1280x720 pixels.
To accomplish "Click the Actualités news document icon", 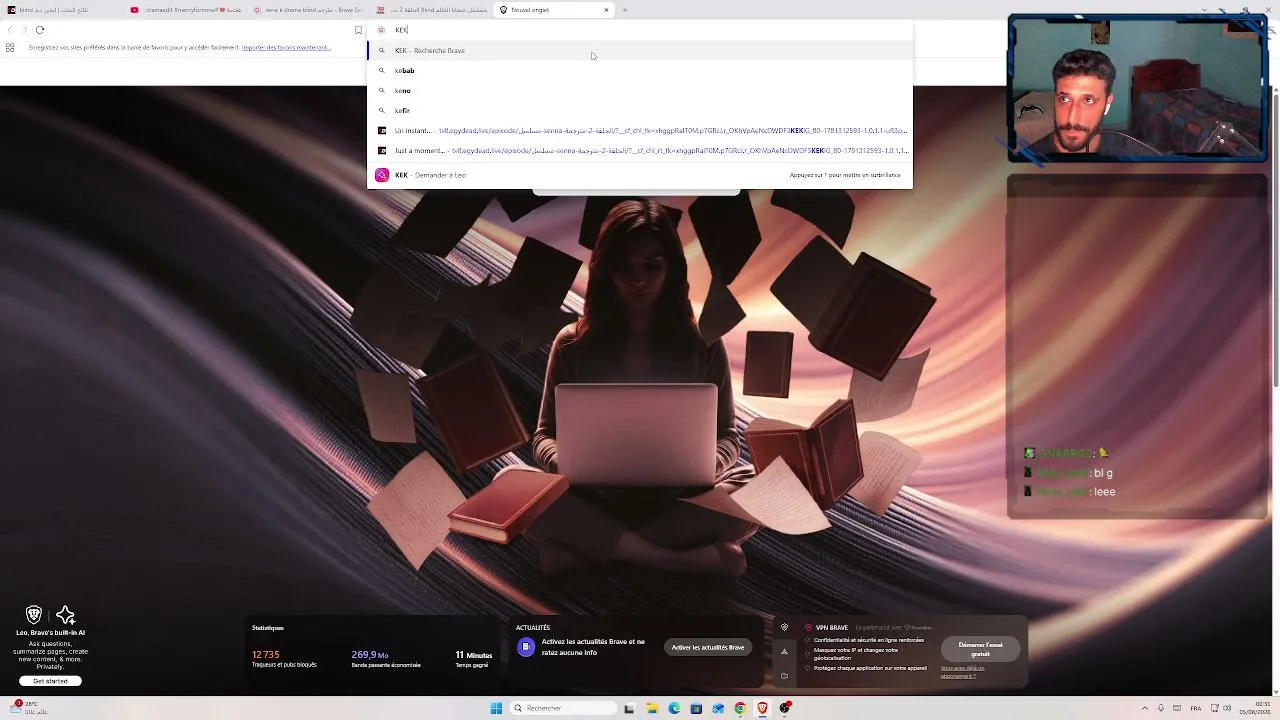I will click(x=526, y=647).
